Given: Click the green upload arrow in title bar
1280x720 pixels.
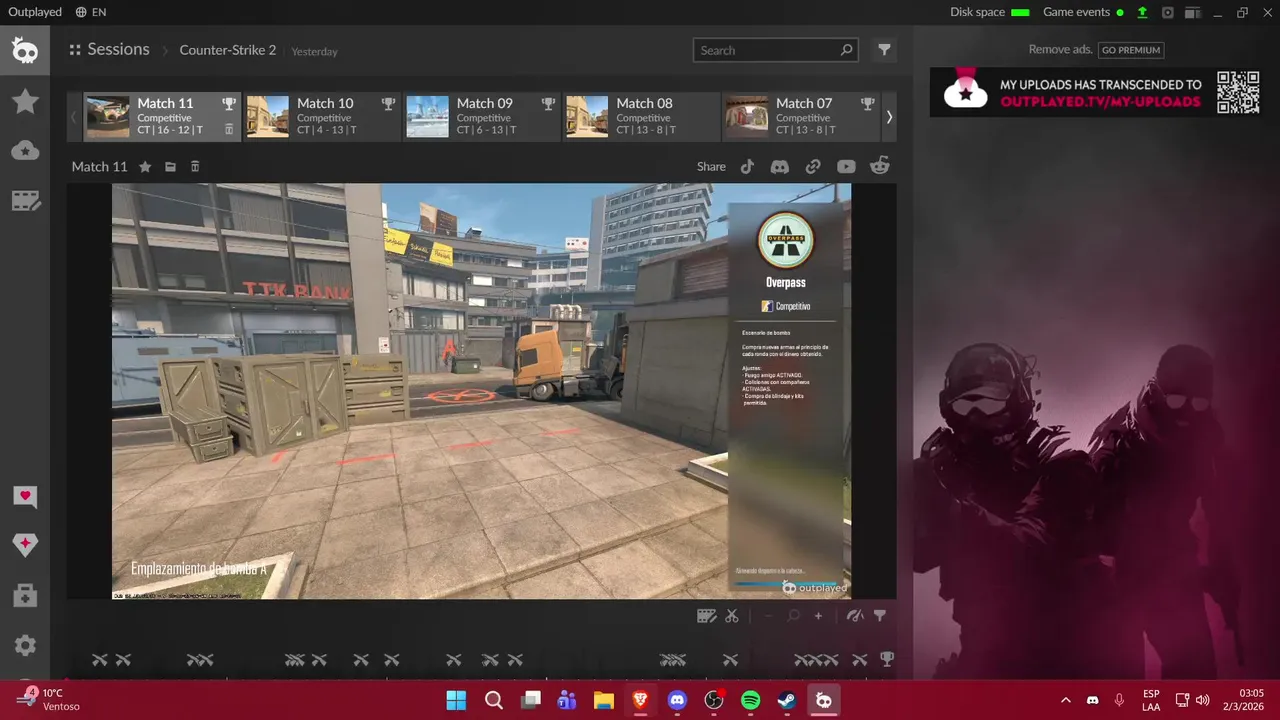Looking at the screenshot, I should (x=1142, y=12).
